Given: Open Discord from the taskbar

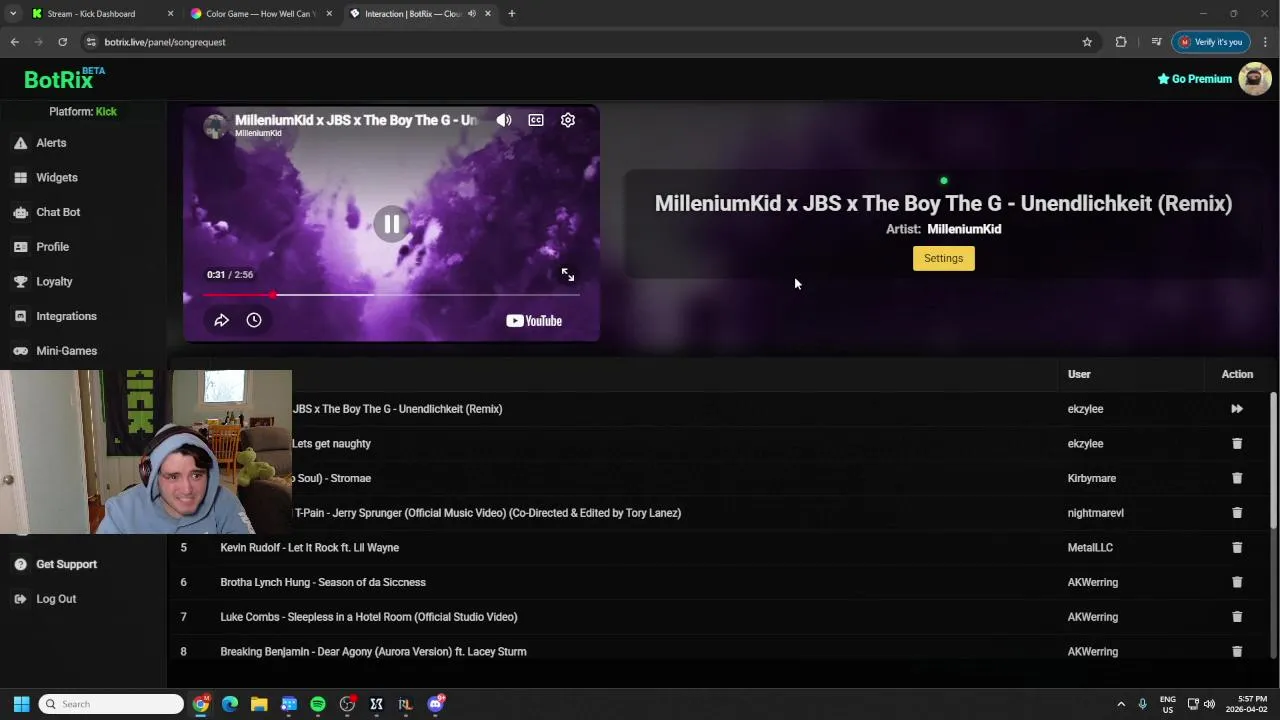Looking at the screenshot, I should pos(435,704).
